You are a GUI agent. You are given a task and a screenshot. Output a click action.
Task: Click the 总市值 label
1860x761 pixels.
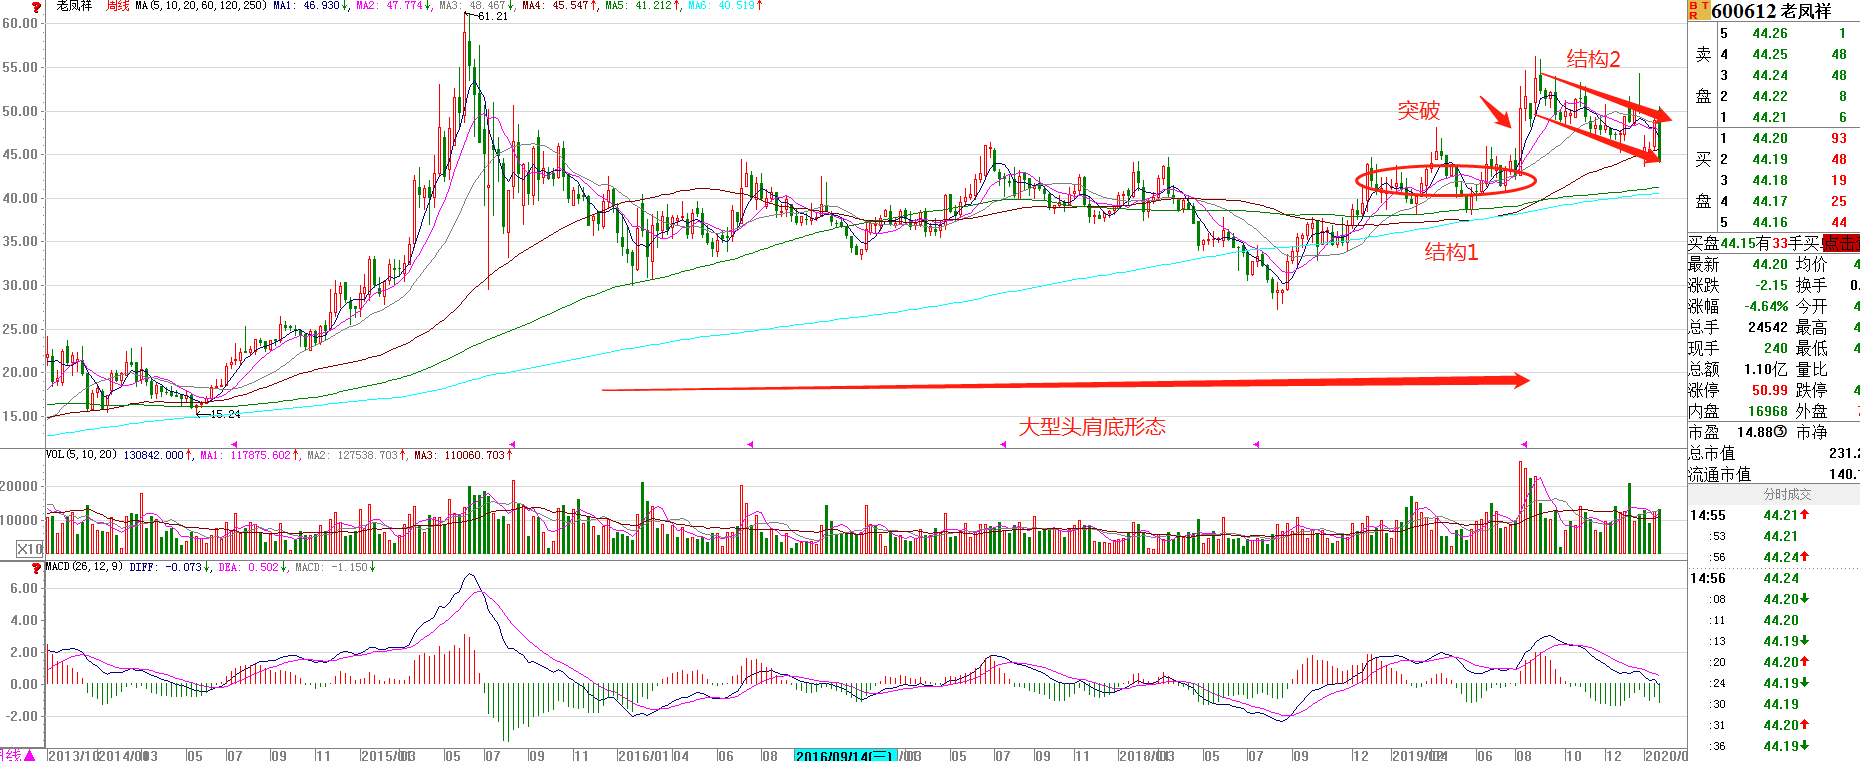[1712, 453]
